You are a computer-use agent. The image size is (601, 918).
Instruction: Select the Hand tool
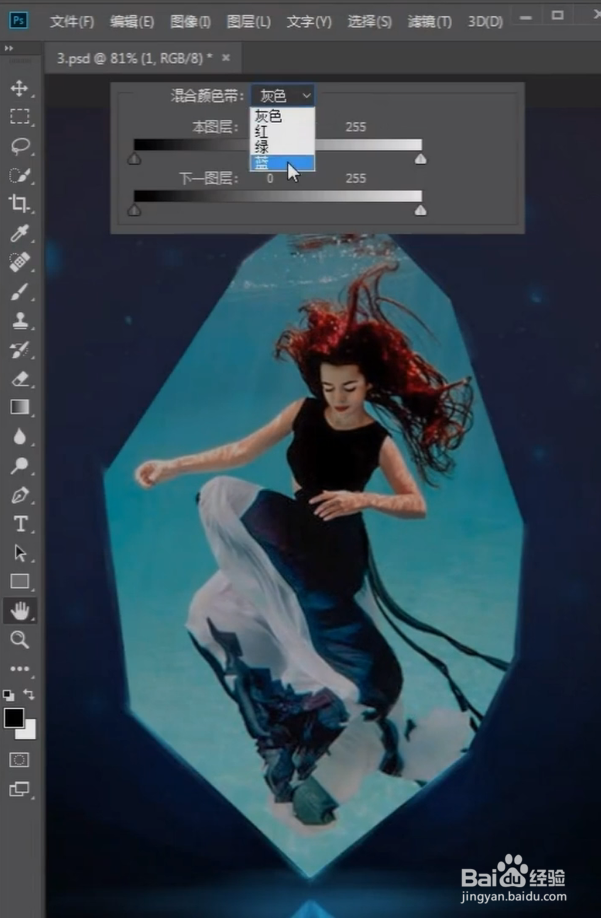pyautogui.click(x=19, y=611)
